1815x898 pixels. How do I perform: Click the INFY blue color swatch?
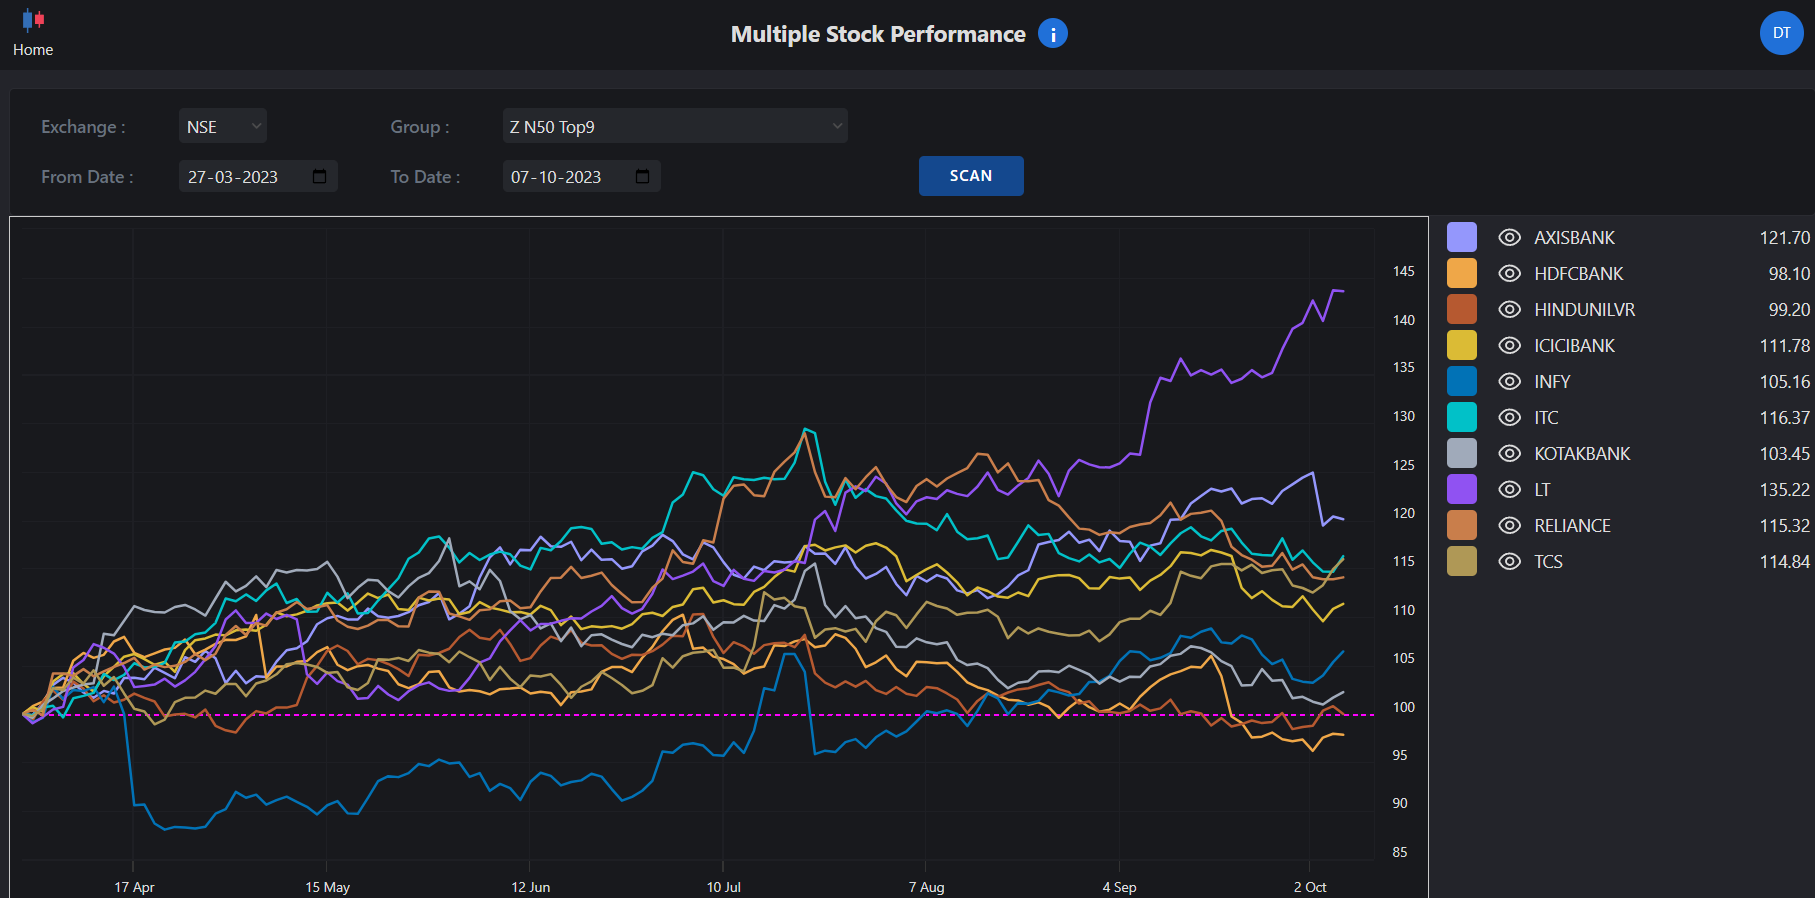pos(1462,381)
